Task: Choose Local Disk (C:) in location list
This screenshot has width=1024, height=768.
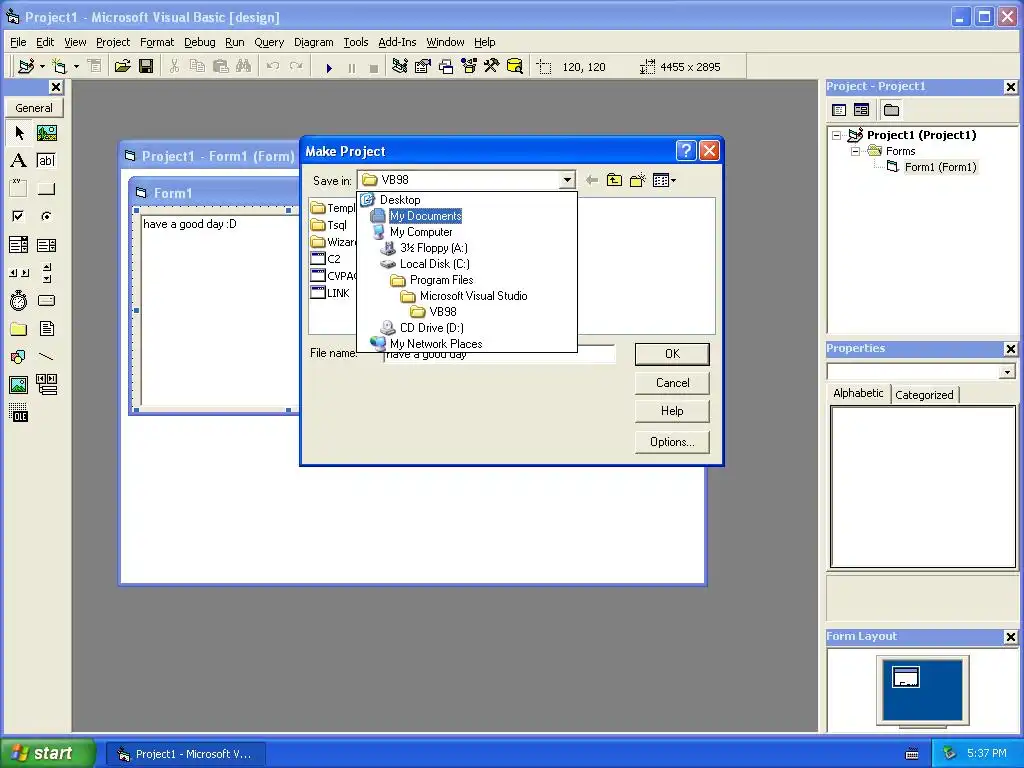Action: tap(434, 264)
